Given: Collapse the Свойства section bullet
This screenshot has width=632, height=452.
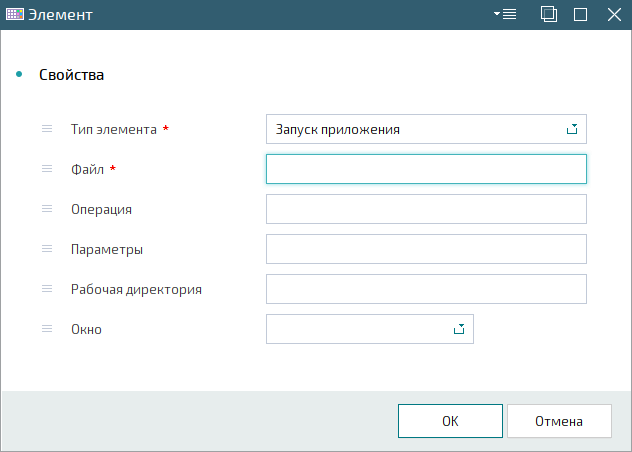Looking at the screenshot, I should 19,74.
